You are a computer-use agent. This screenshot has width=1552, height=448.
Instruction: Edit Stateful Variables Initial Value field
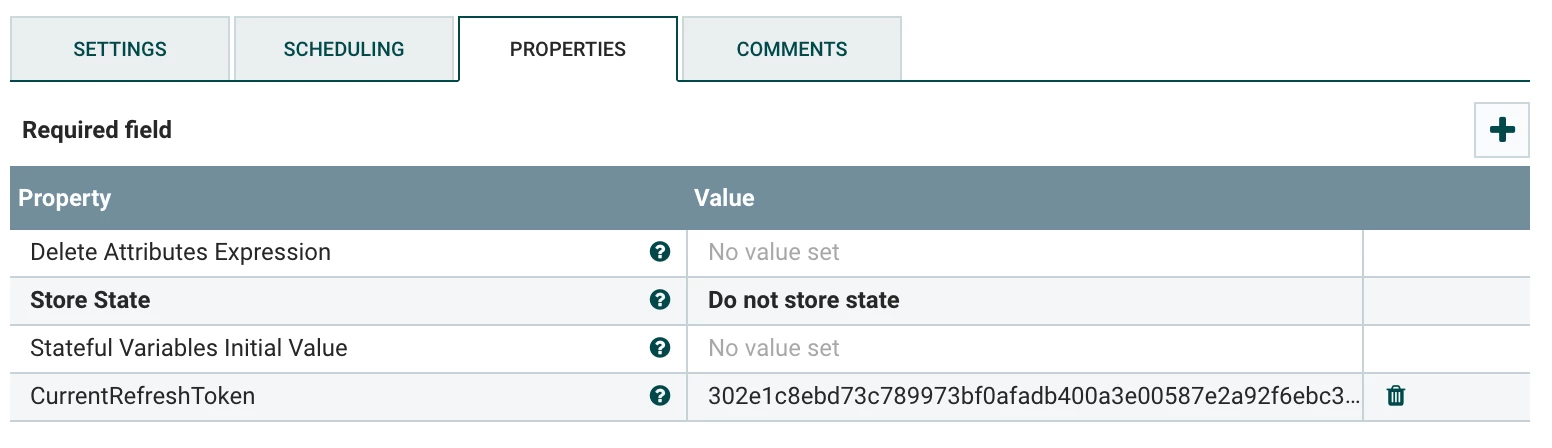click(1025, 348)
